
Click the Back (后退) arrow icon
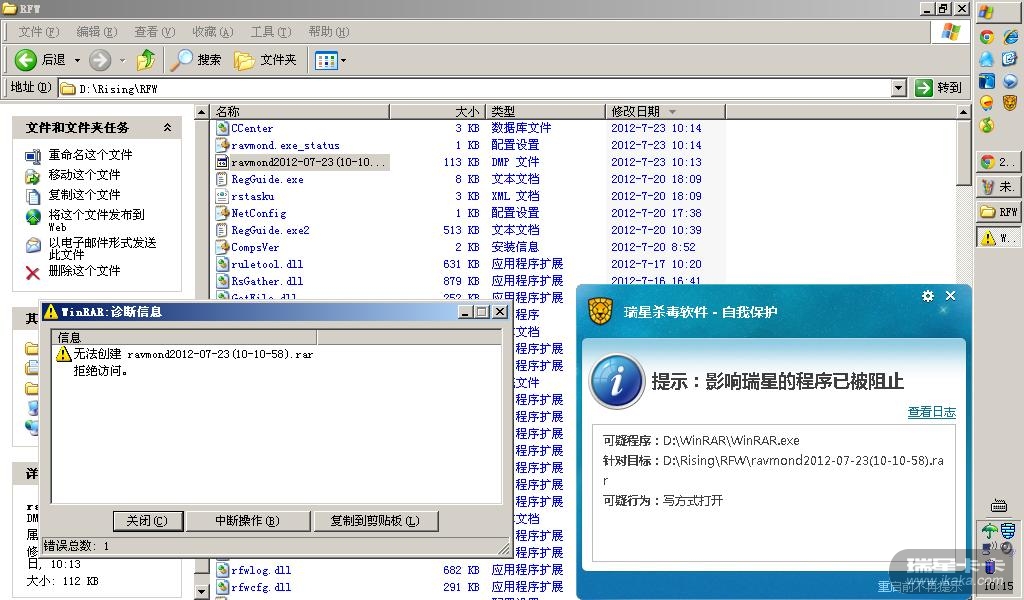(26, 60)
